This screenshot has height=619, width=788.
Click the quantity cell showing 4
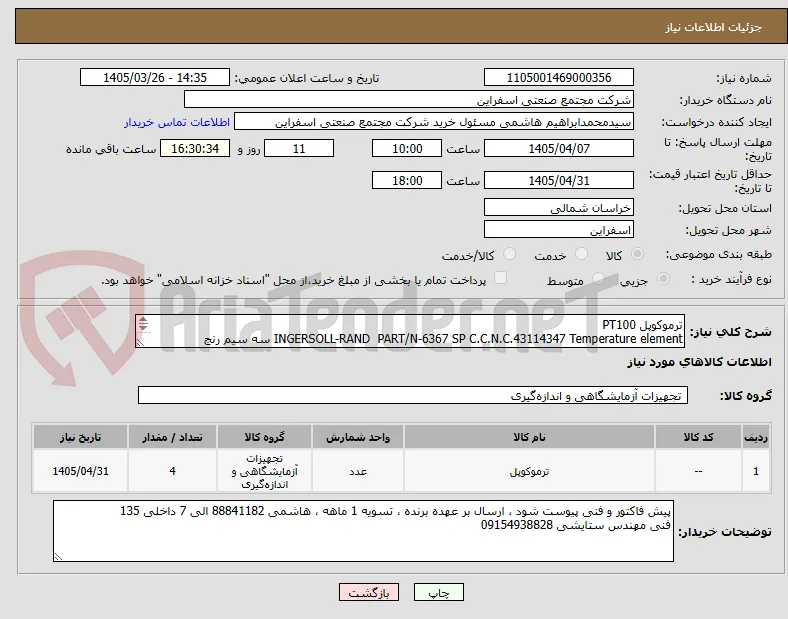point(172,471)
